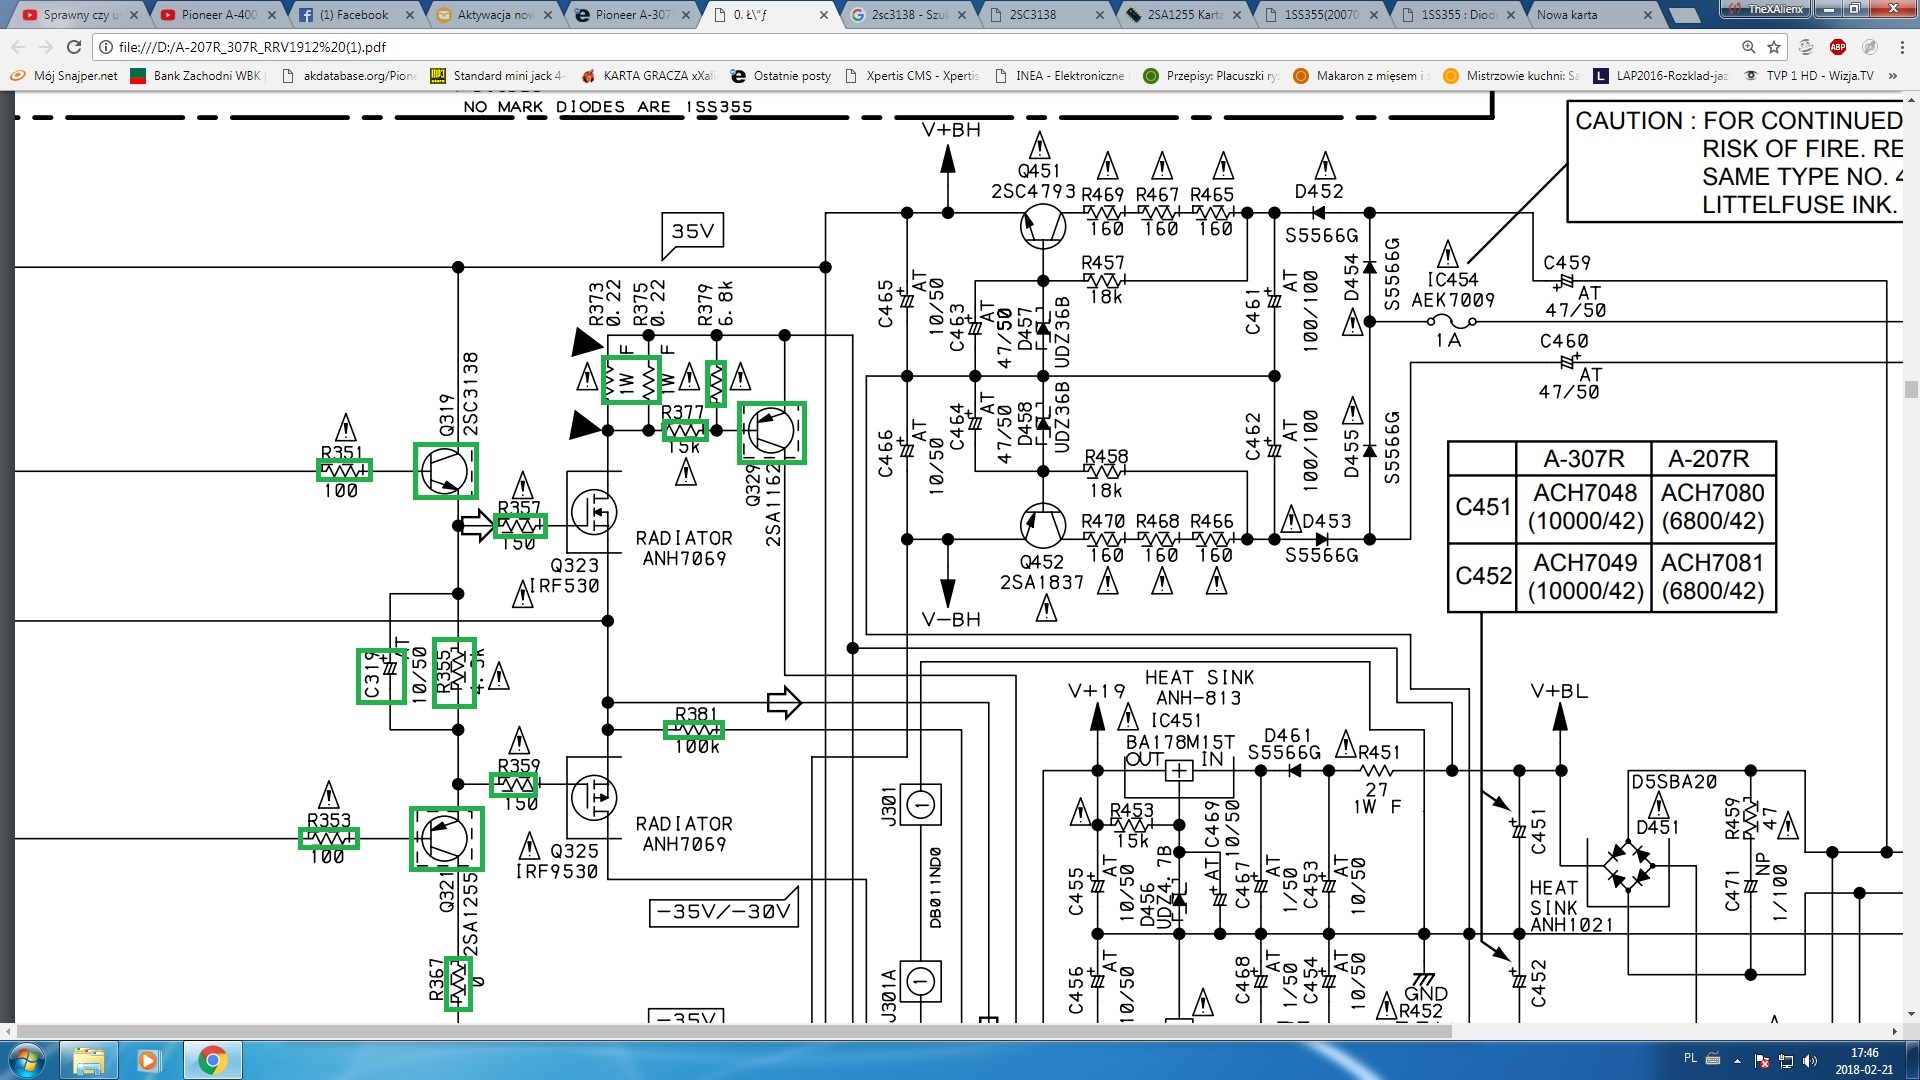View site information icon in address bar

[106, 47]
